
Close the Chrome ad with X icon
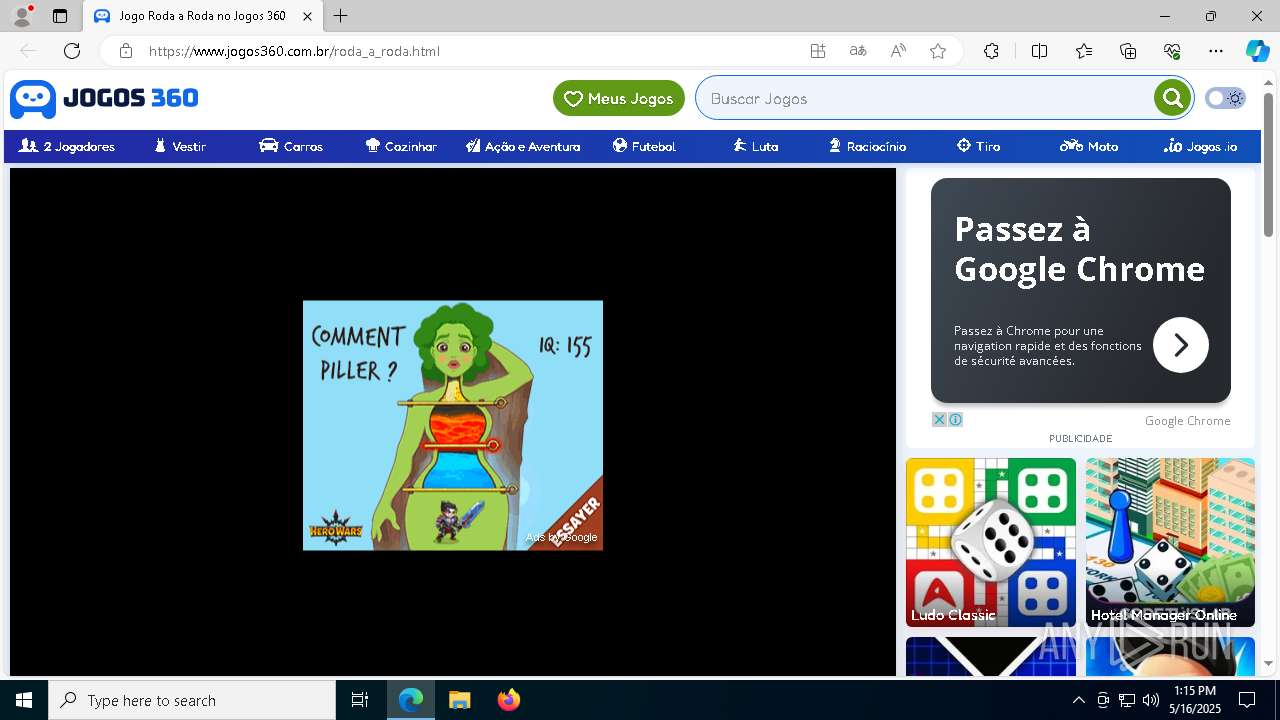click(939, 420)
